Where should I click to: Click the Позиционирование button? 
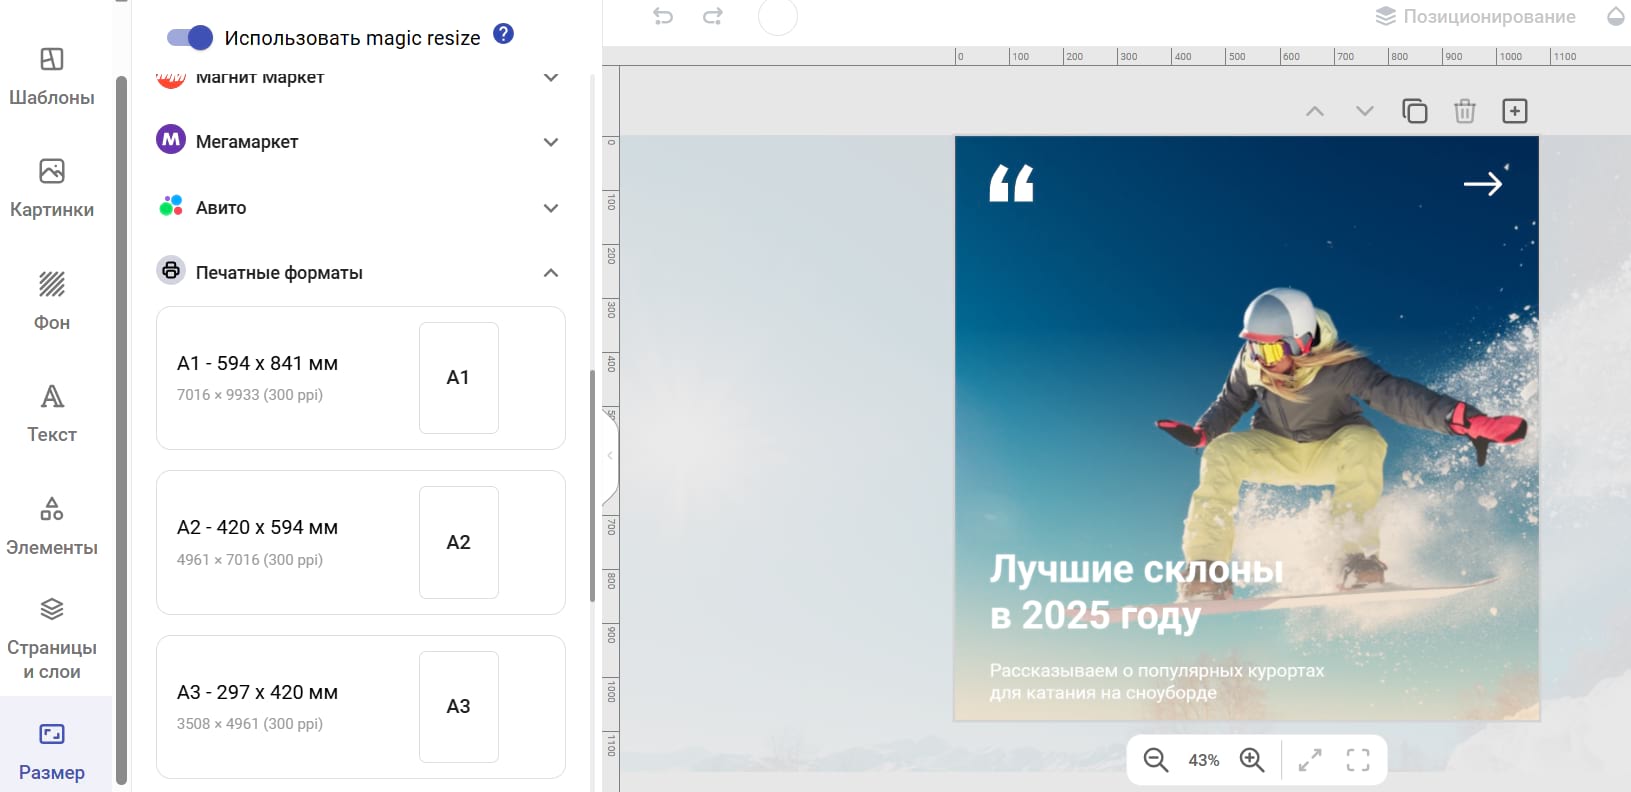(x=1476, y=16)
